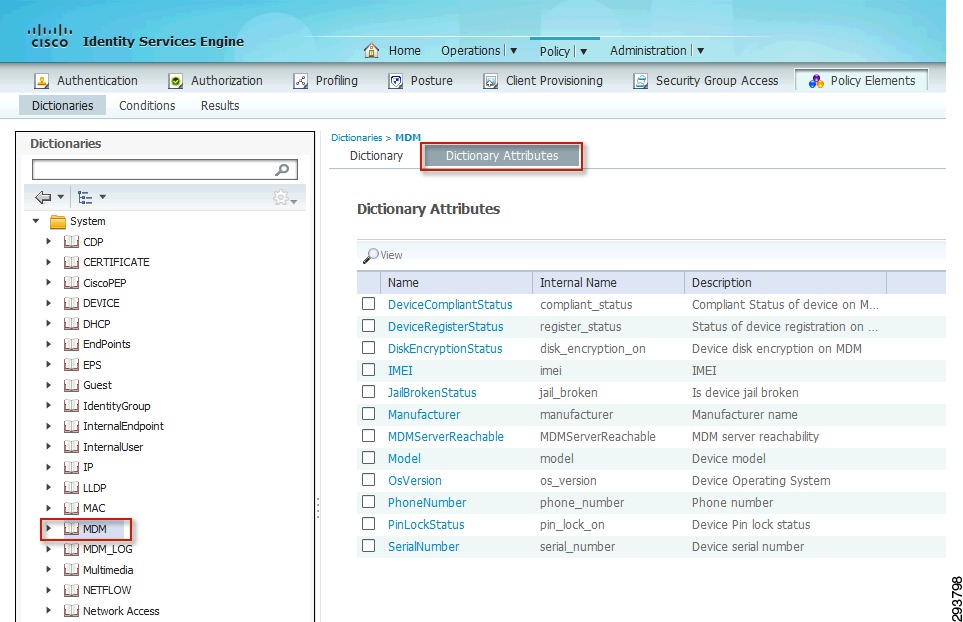The image size is (963, 622).
Task: Check the DeviceRegisterStatus checkbox
Action: pyautogui.click(x=368, y=325)
